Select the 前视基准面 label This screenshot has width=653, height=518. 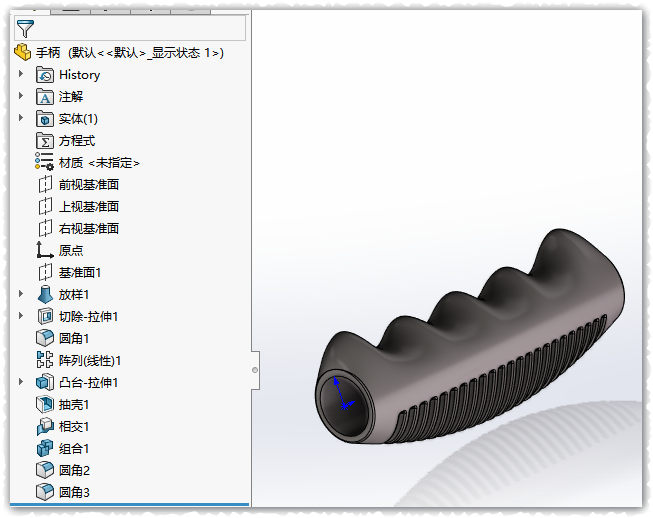[x=89, y=184]
